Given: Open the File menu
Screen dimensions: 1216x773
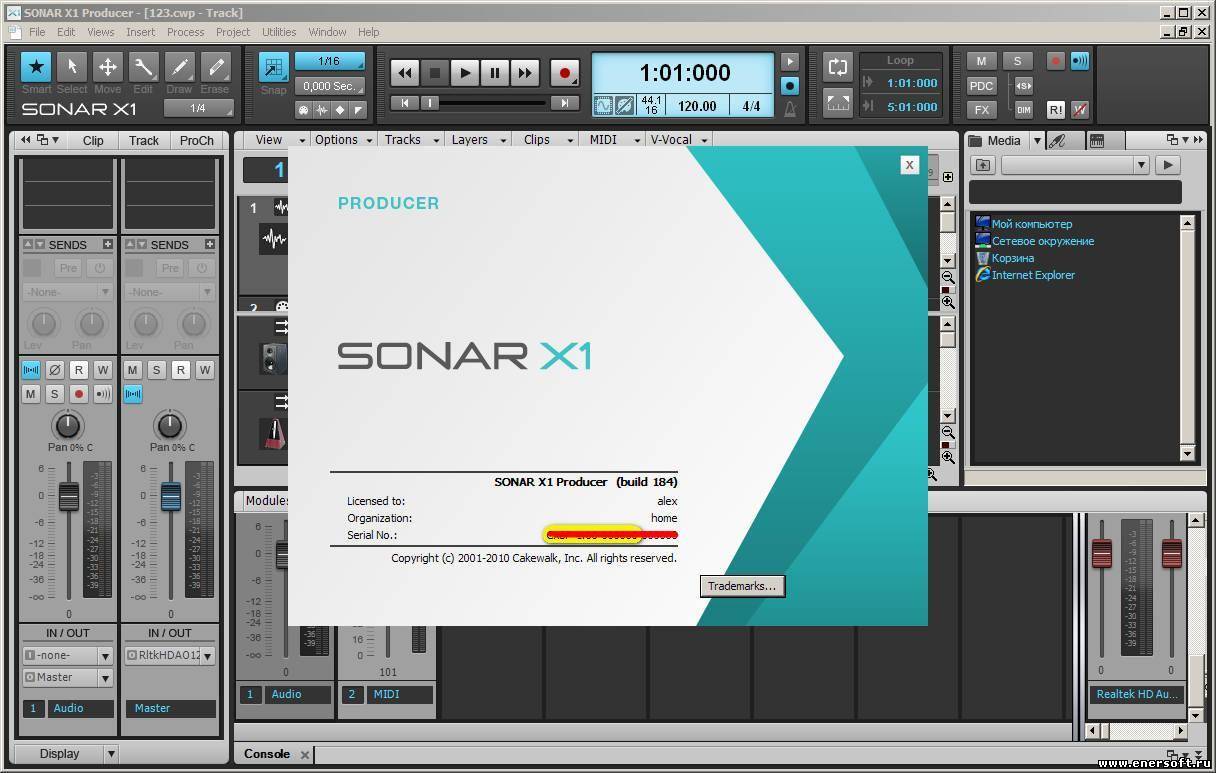Looking at the screenshot, I should coord(37,32).
